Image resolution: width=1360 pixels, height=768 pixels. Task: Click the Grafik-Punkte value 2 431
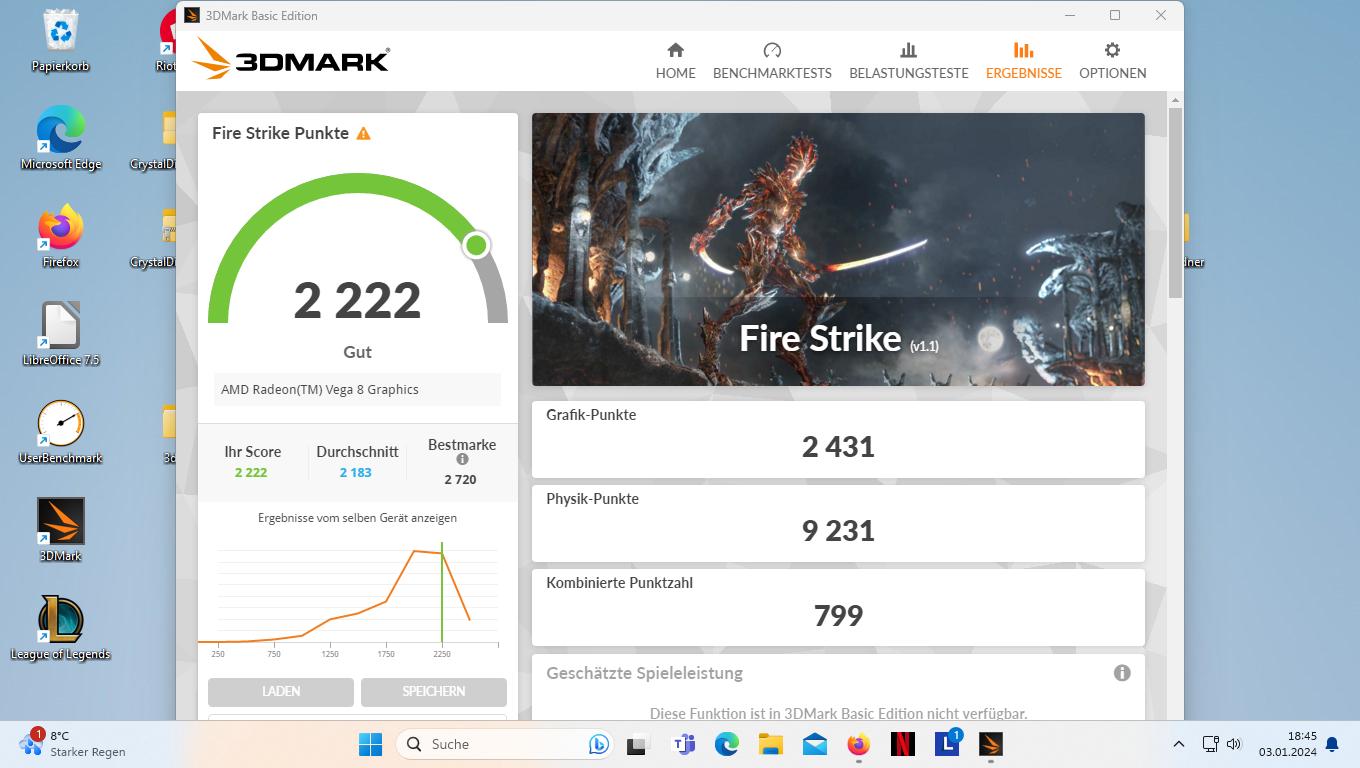(838, 447)
